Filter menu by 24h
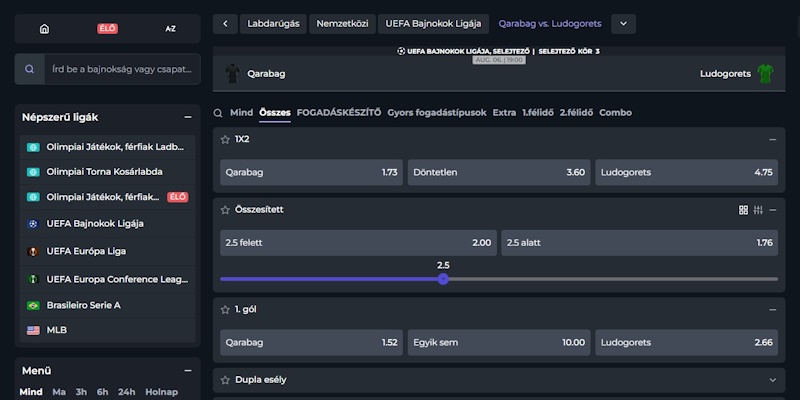This screenshot has height=400, width=800. [127, 392]
